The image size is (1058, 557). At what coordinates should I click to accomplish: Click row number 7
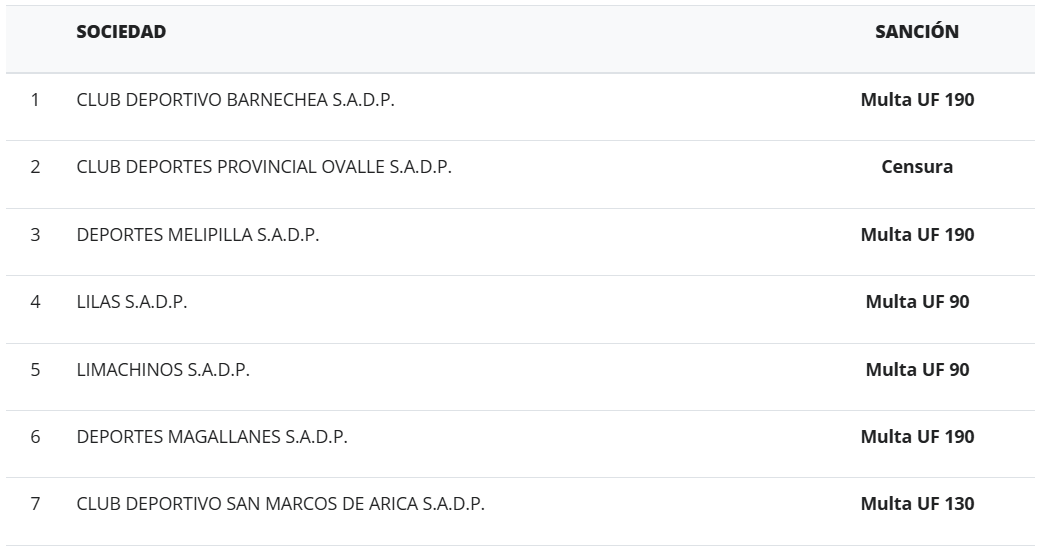point(35,504)
